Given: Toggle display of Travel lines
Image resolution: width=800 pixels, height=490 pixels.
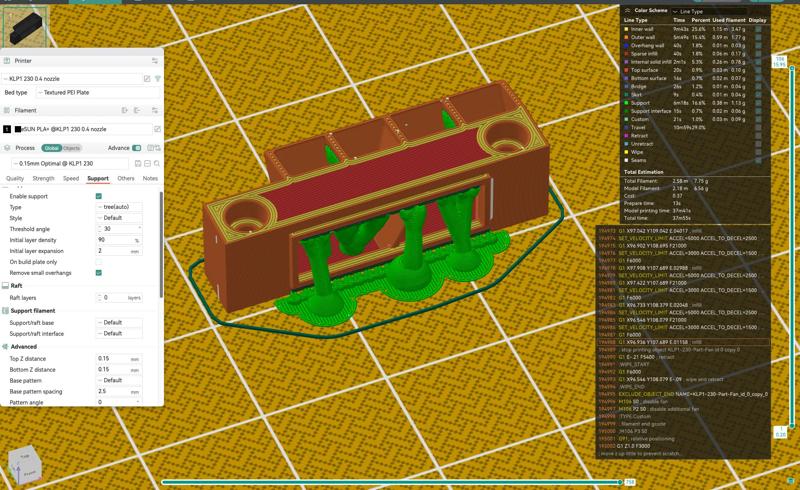Looking at the screenshot, I should tap(758, 127).
